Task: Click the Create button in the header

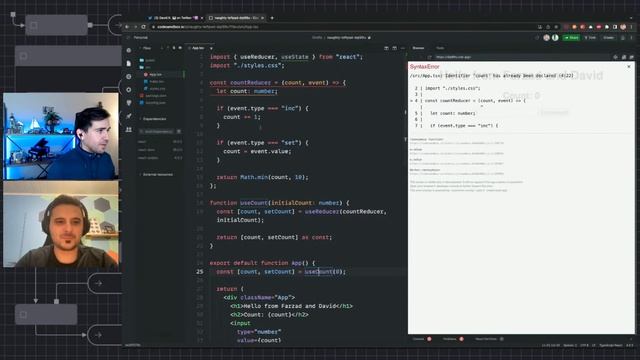Action: pyautogui.click(x=609, y=38)
